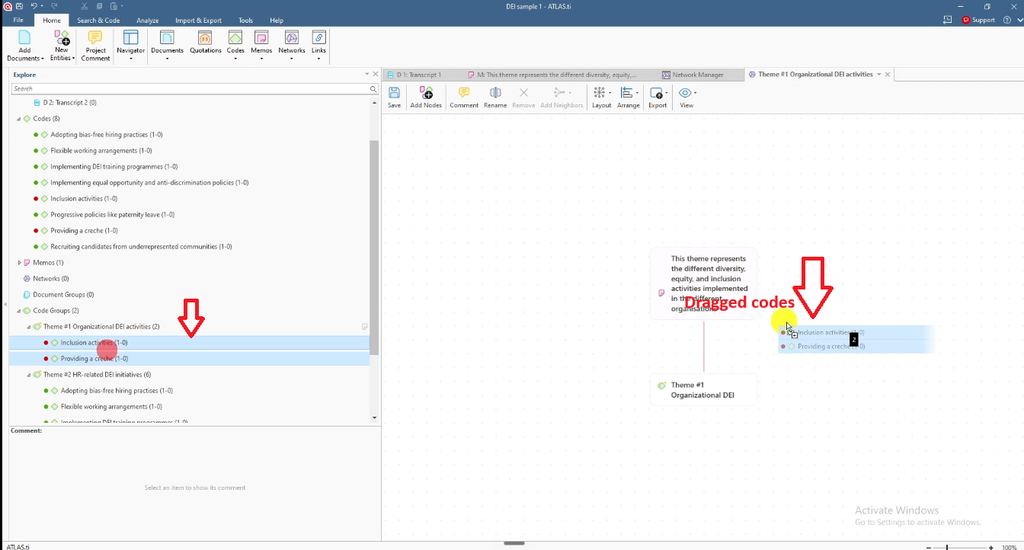Open the Help ribbon tab

click(x=276, y=20)
